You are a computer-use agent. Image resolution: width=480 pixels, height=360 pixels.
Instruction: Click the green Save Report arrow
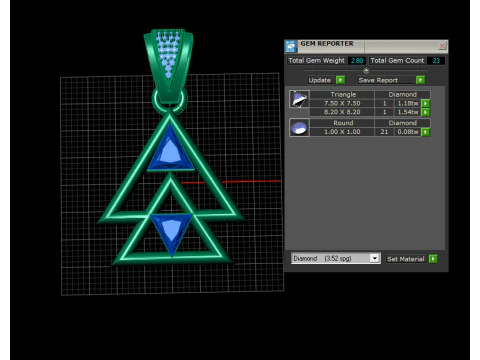[421, 80]
